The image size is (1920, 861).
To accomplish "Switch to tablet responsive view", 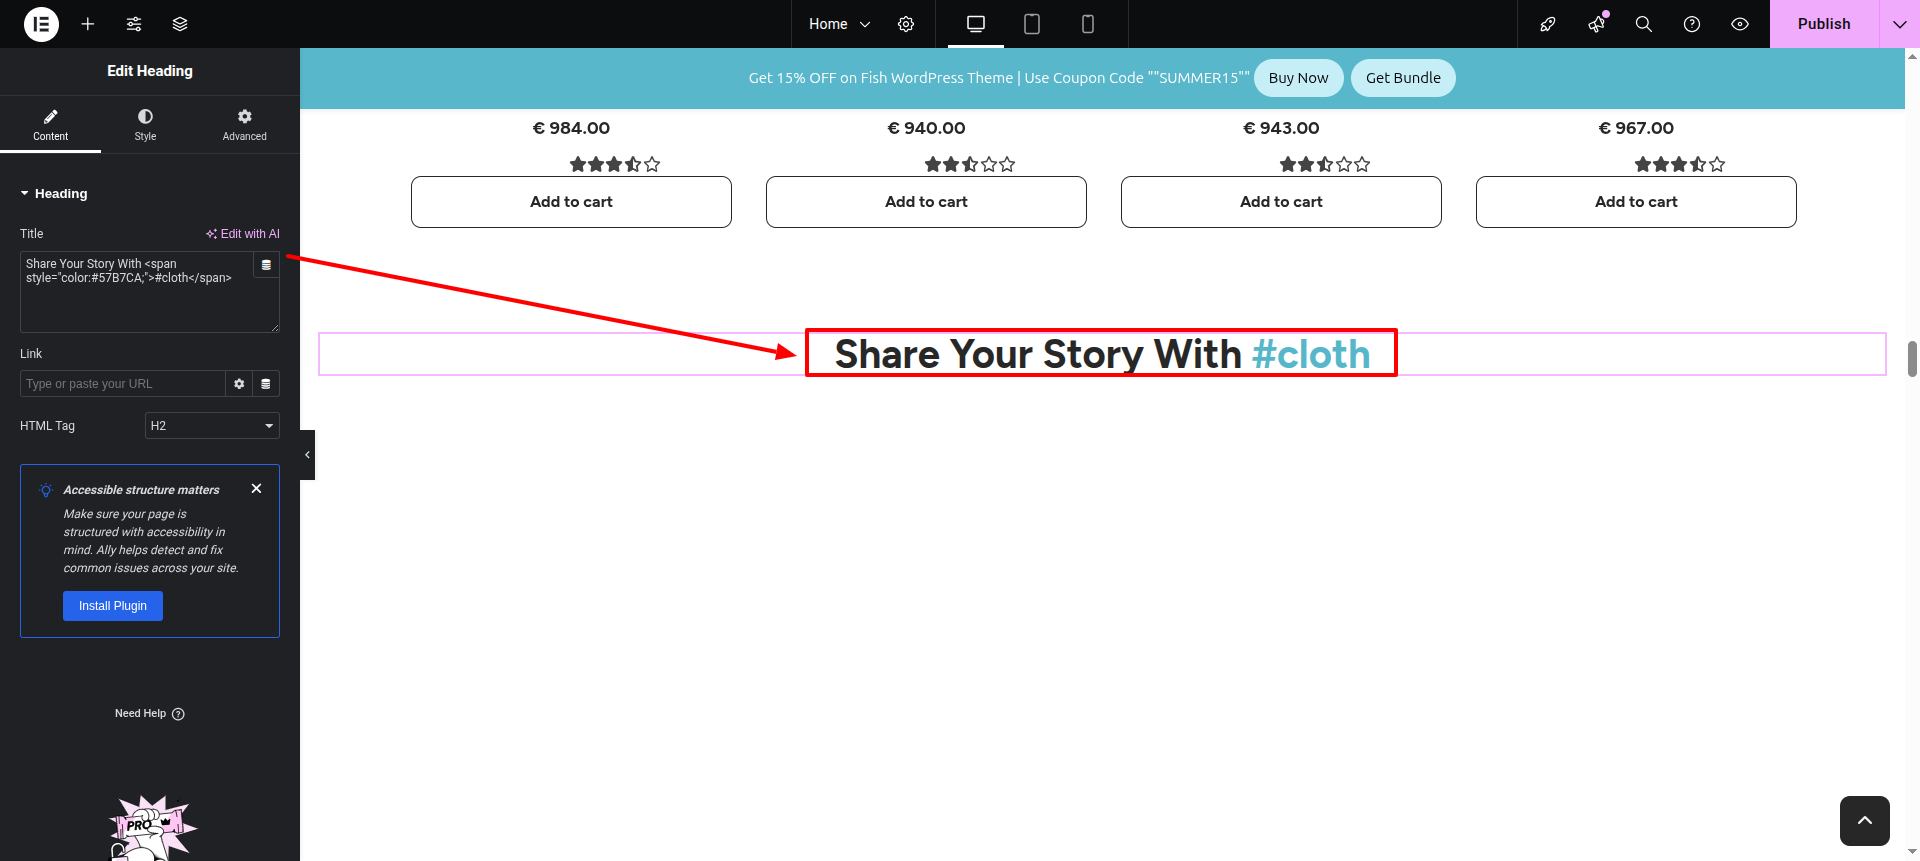I will pos(1032,24).
